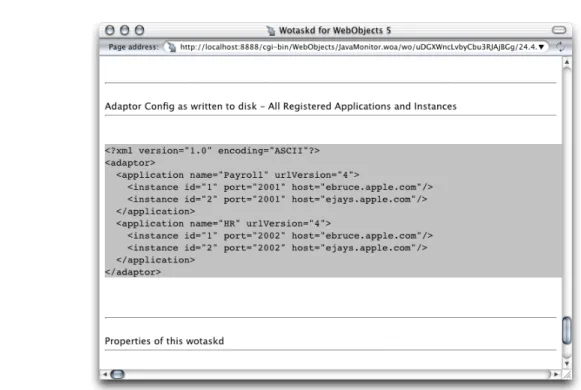Image resolution: width=581 pixels, height=390 pixels.
Task: Click the horizontal scrollbar thumb
Action: (x=117, y=374)
